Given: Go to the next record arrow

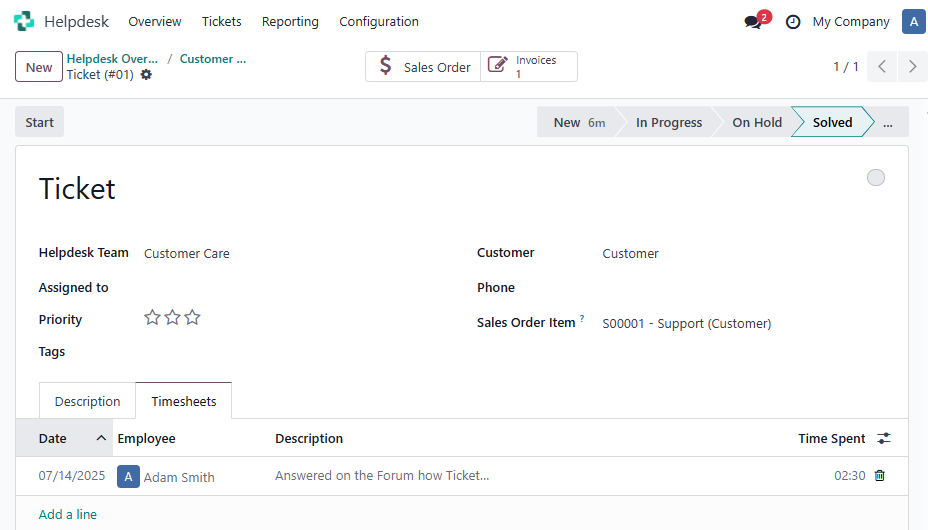Looking at the screenshot, I should pyautogui.click(x=912, y=67).
